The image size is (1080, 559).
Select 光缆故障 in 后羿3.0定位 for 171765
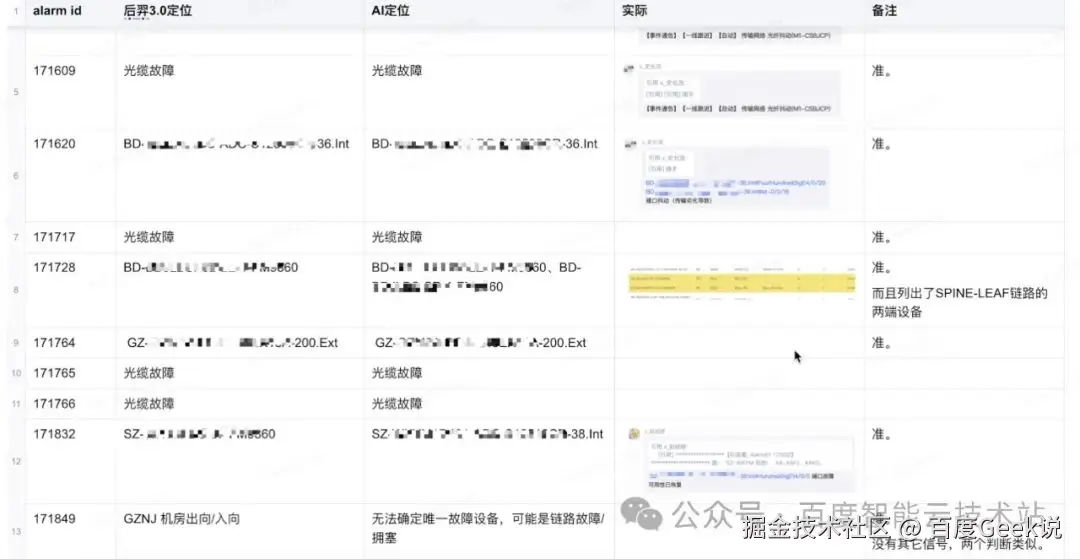pyautogui.click(x=149, y=373)
